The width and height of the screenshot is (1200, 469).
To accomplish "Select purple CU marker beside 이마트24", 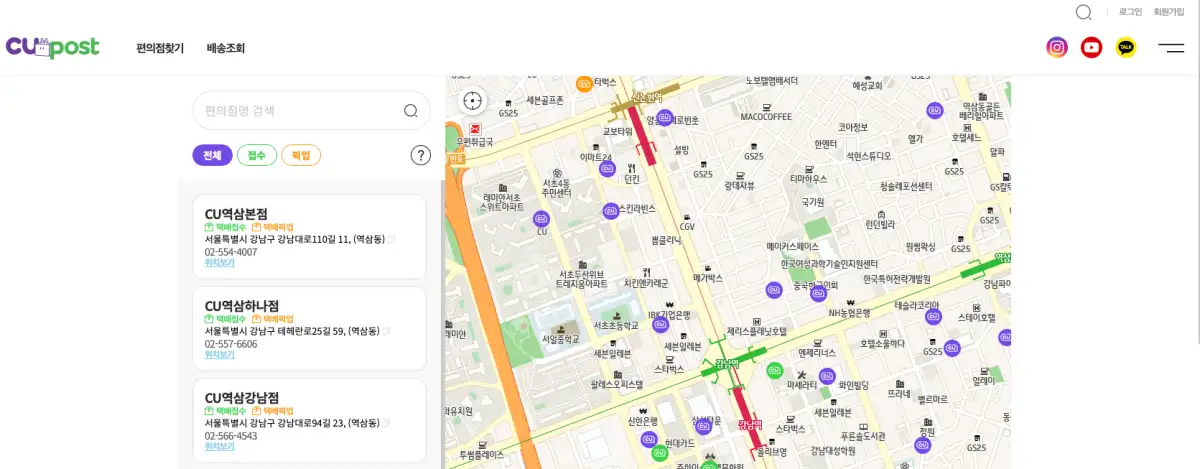I will coord(606,168).
